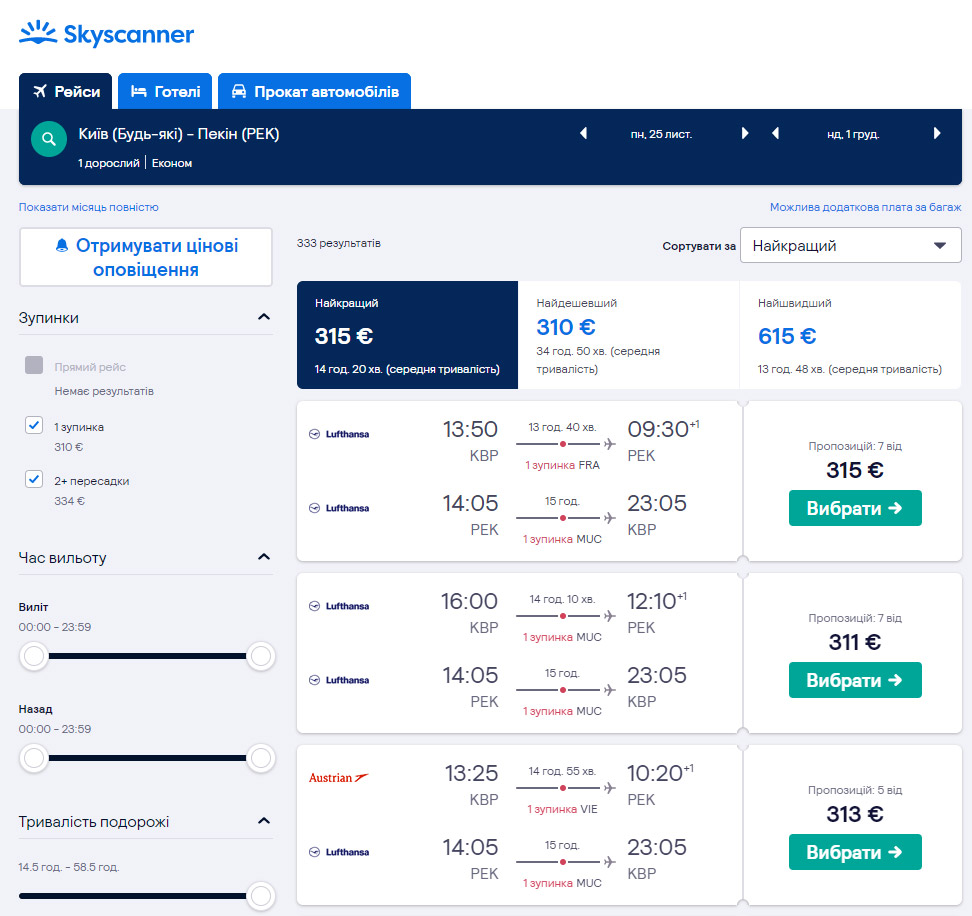The width and height of the screenshot is (972, 916).
Task: Click Lufthansa logo on 16:00 KBP flight
Action: point(339,606)
